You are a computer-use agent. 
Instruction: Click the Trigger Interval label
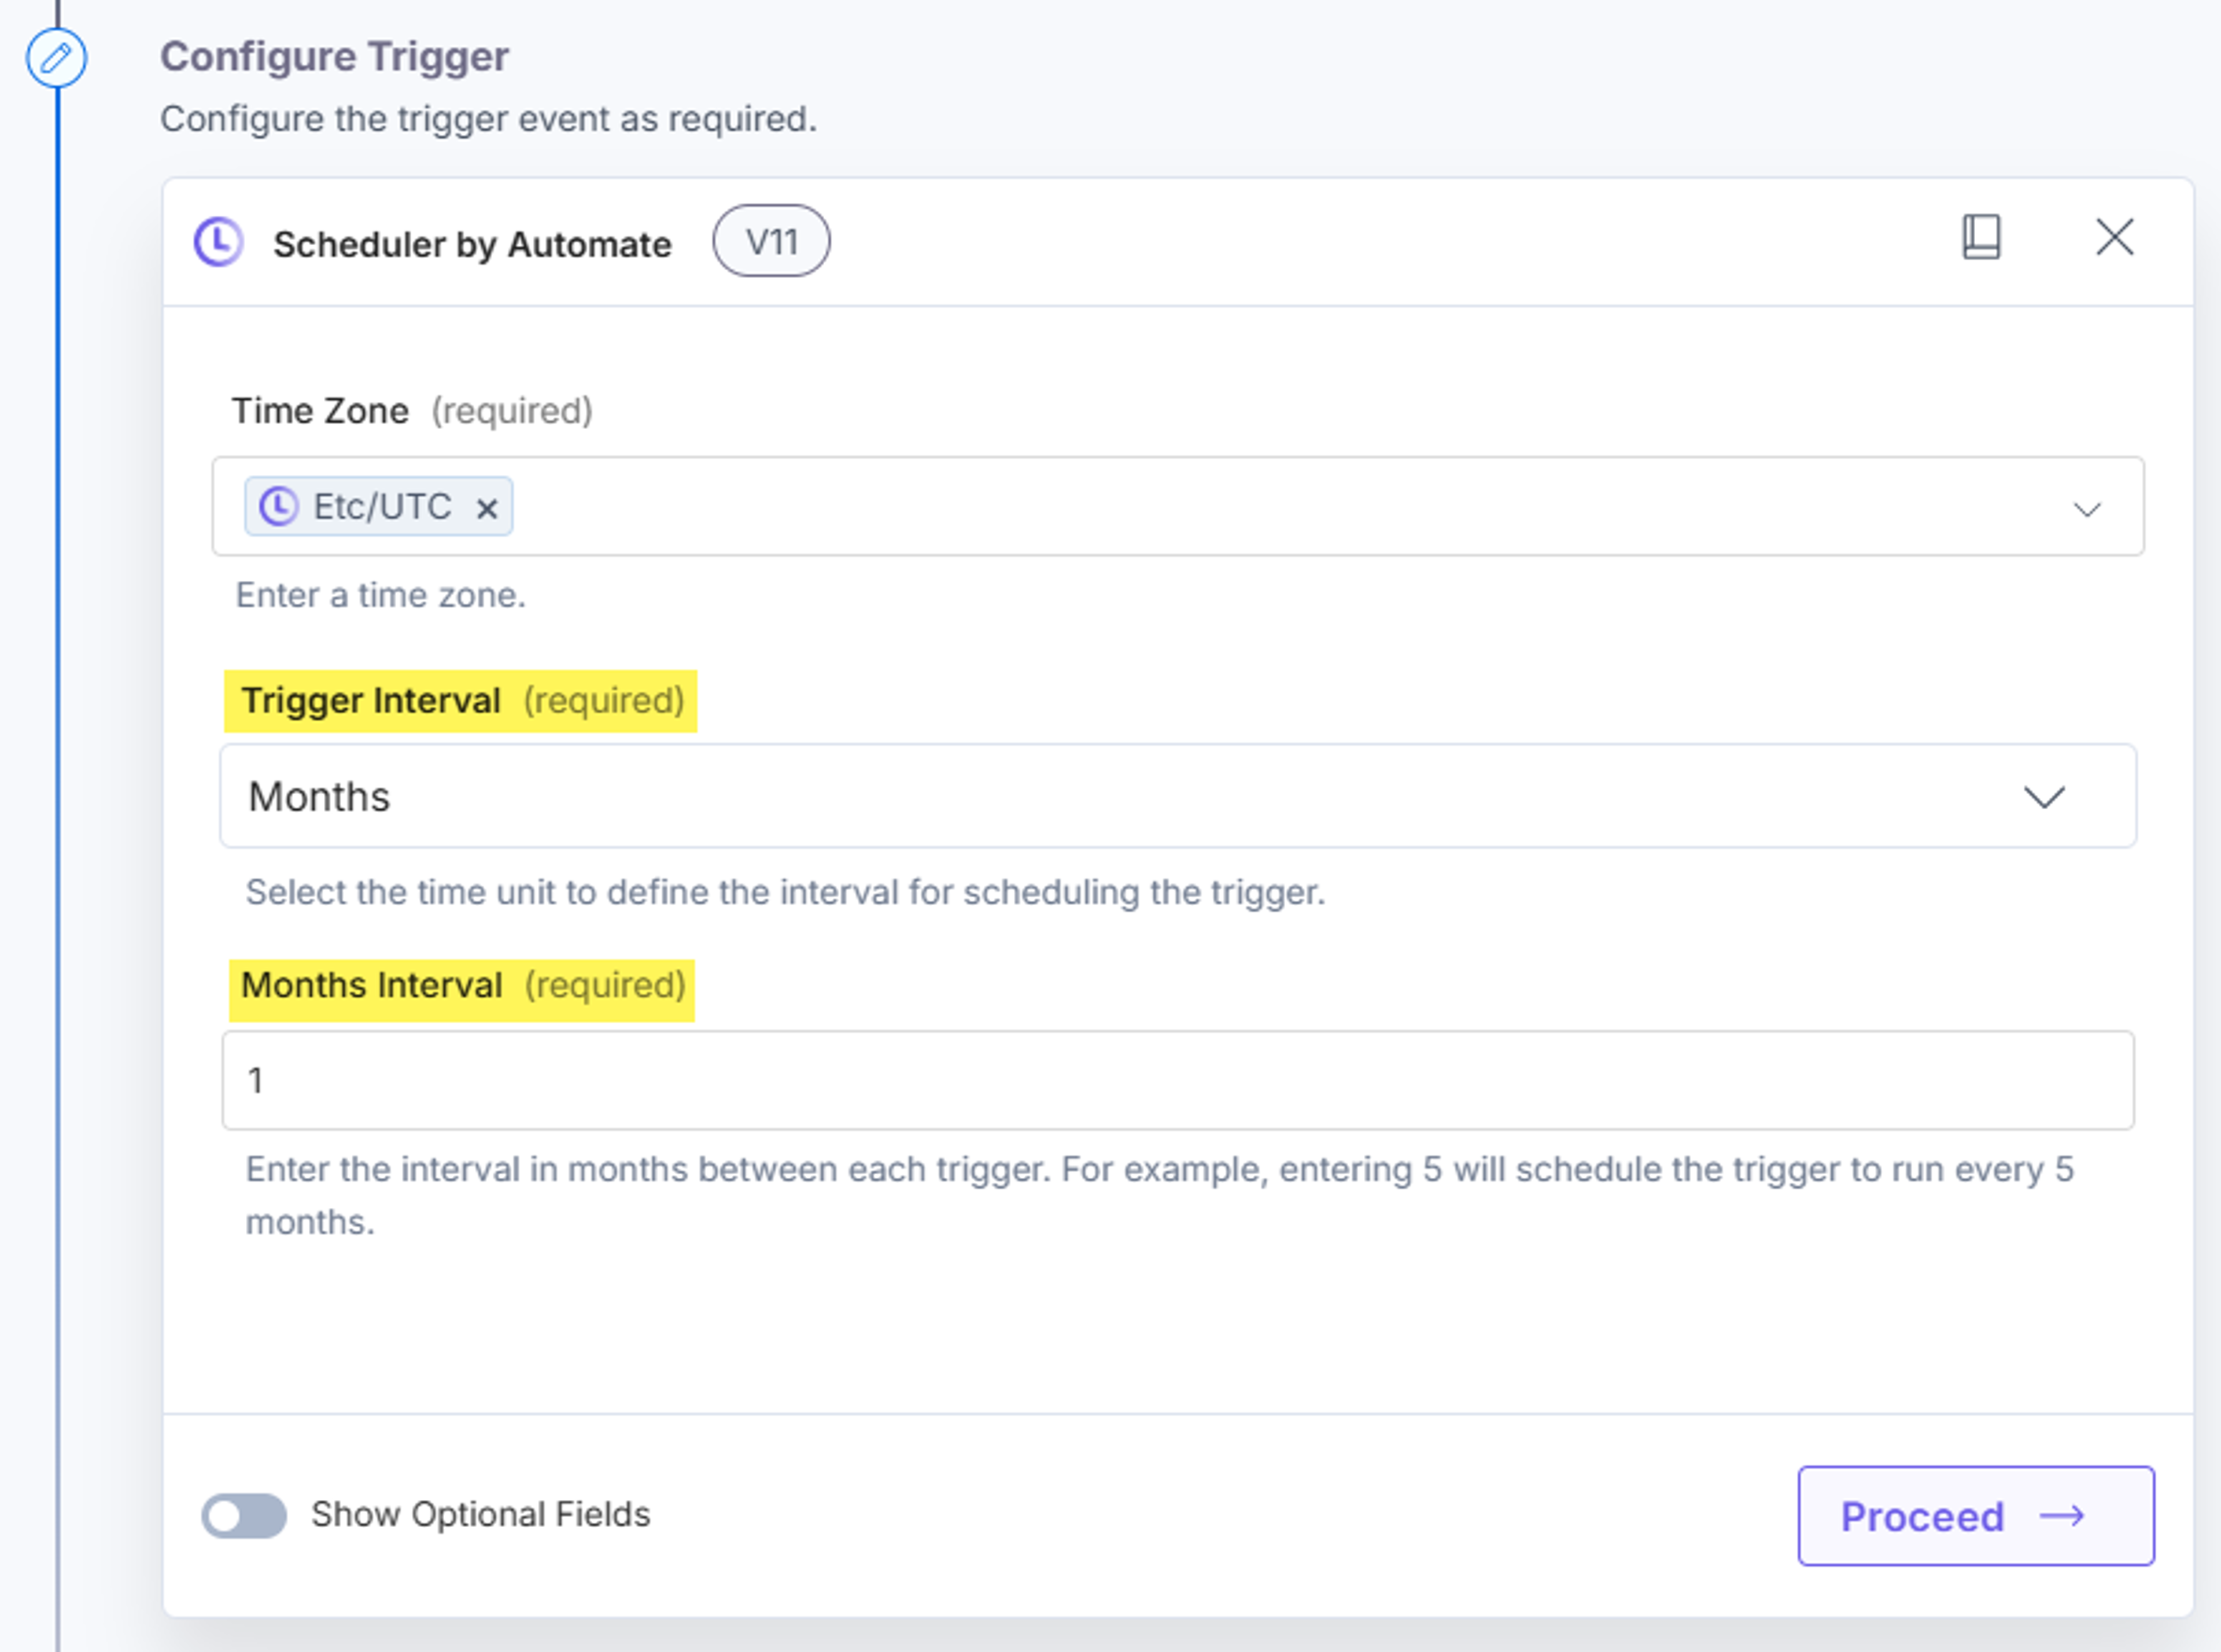(371, 701)
